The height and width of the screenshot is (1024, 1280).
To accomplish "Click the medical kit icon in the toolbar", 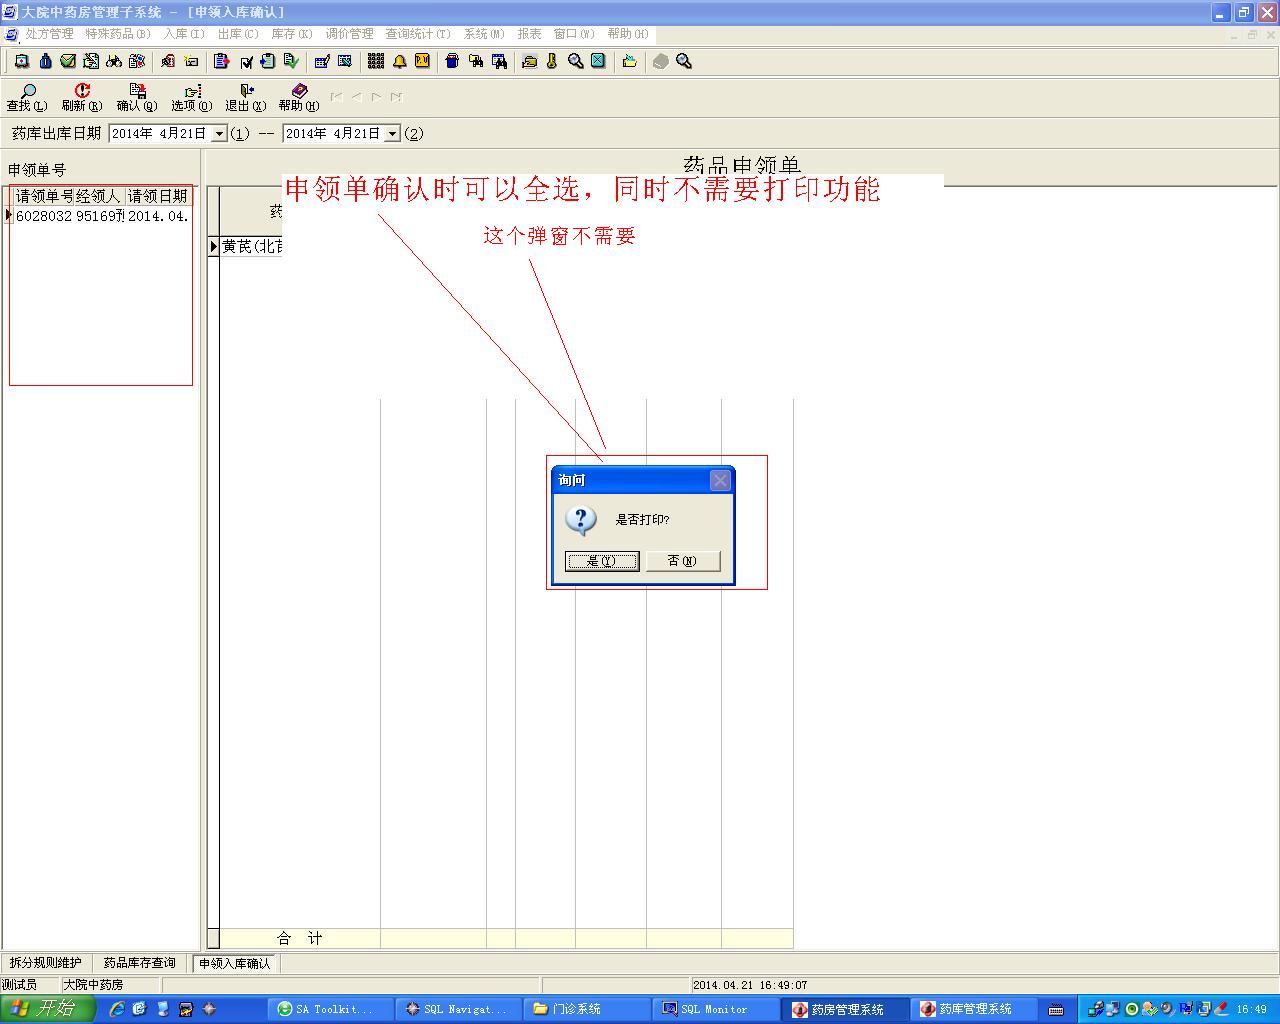I will (x=21, y=61).
